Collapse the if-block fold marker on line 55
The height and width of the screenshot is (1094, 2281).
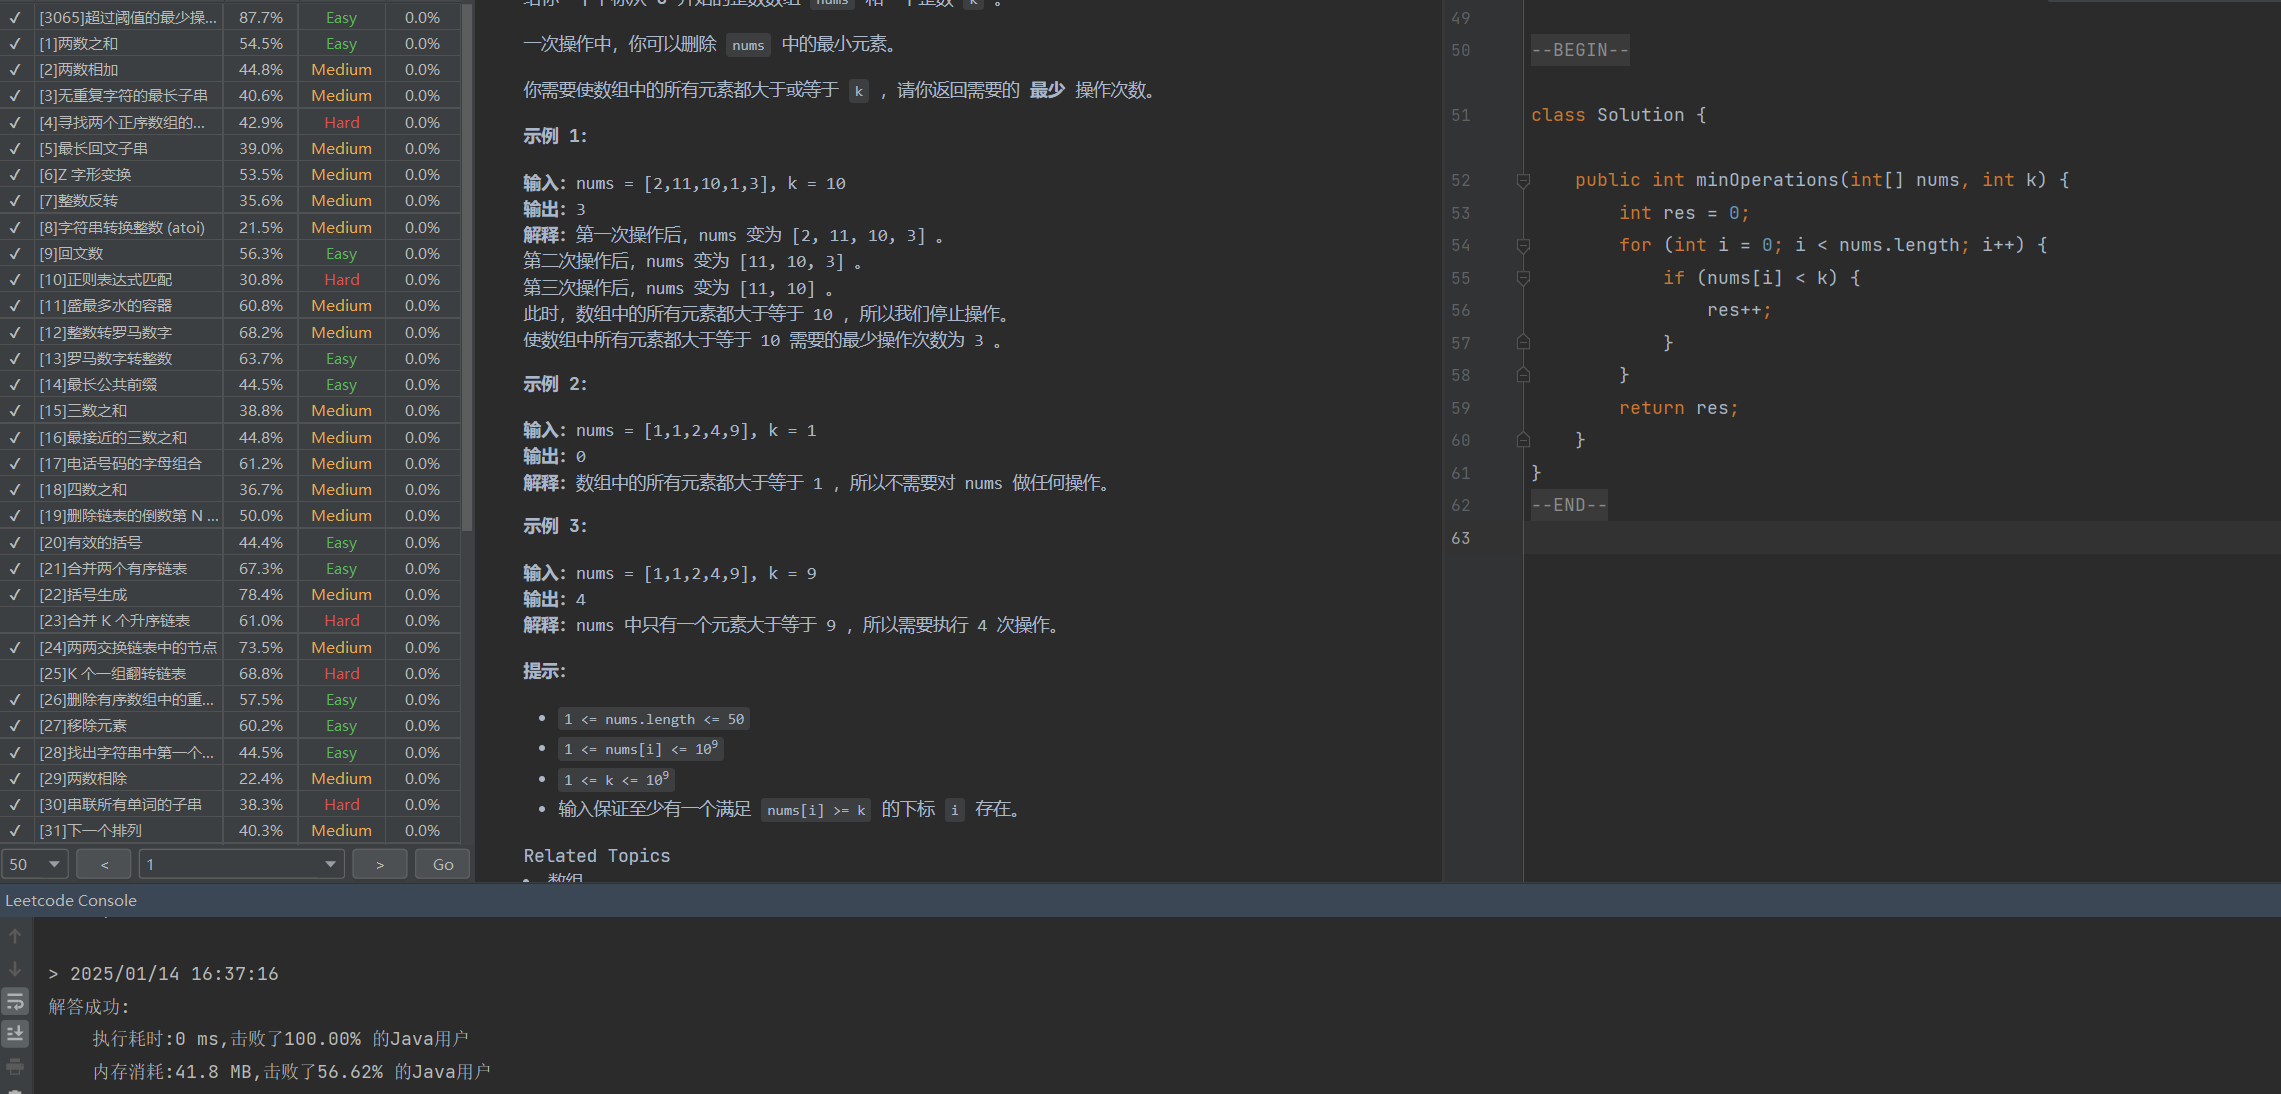pyautogui.click(x=1523, y=278)
